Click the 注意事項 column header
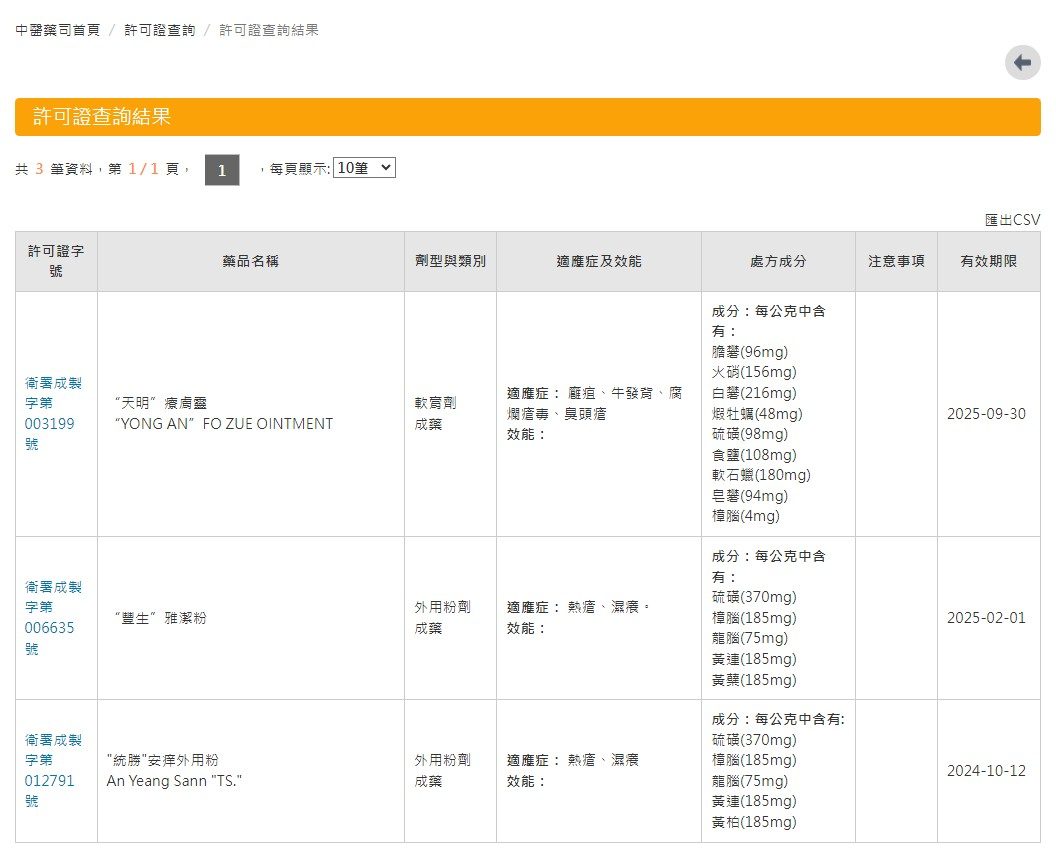 pyautogui.click(x=896, y=261)
